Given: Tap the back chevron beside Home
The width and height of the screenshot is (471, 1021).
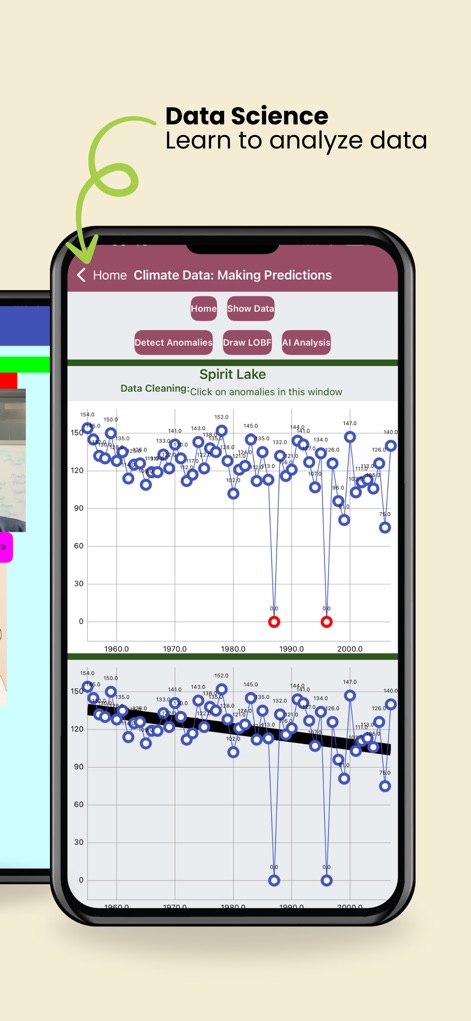Looking at the screenshot, I should [x=81, y=275].
